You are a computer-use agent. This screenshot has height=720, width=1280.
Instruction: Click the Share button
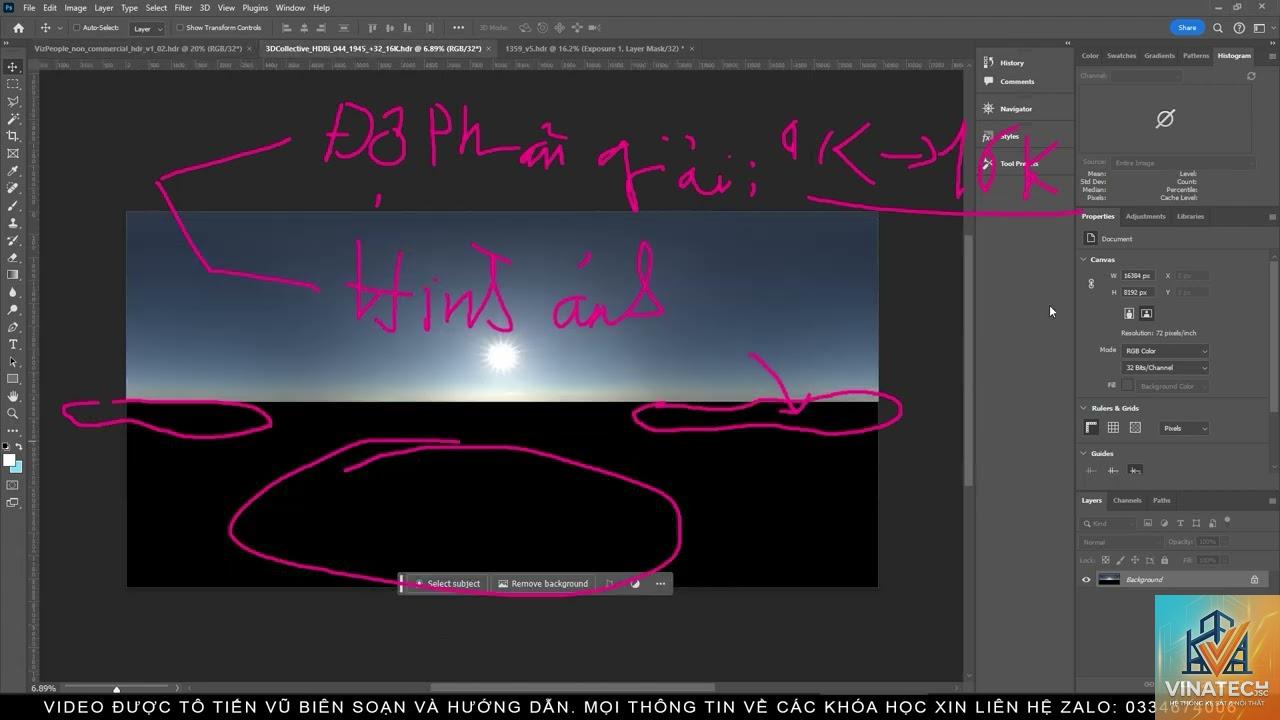[1187, 28]
